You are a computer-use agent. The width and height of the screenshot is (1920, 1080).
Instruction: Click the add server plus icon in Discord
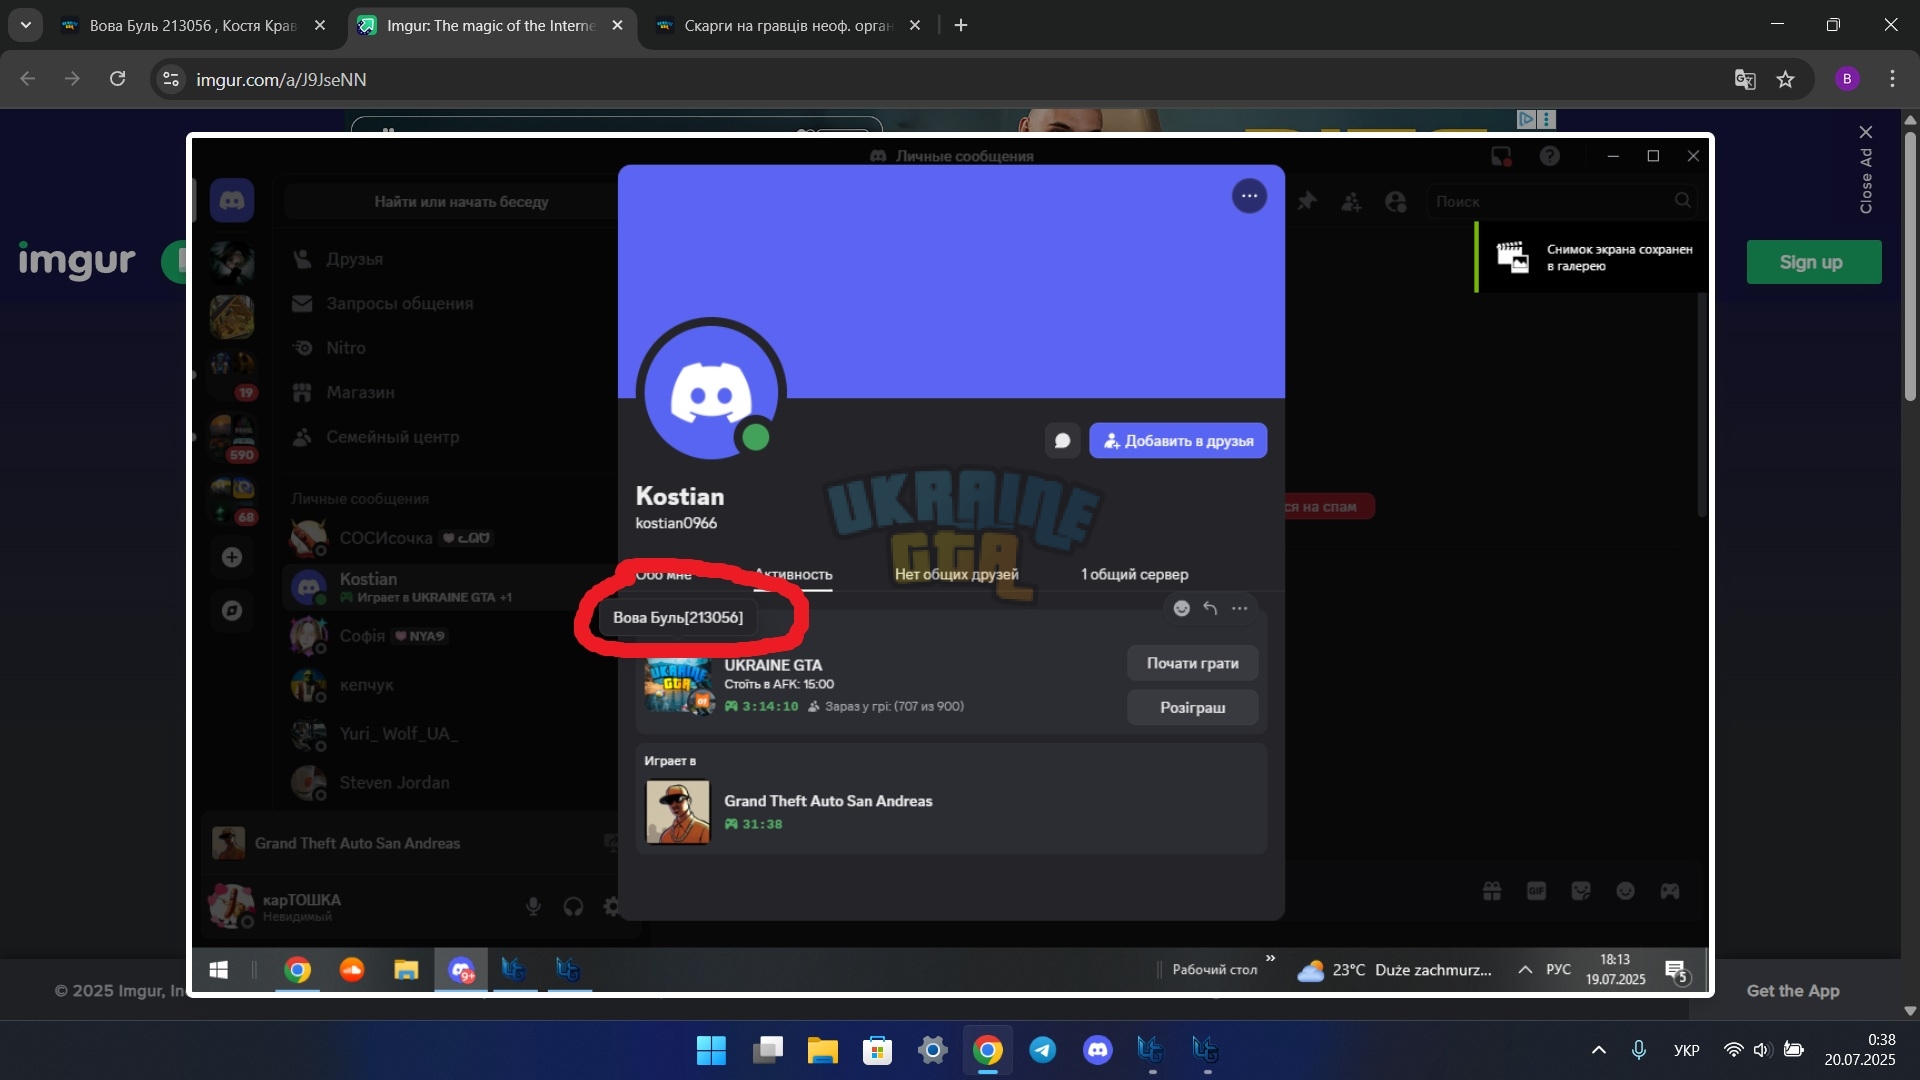tap(232, 557)
